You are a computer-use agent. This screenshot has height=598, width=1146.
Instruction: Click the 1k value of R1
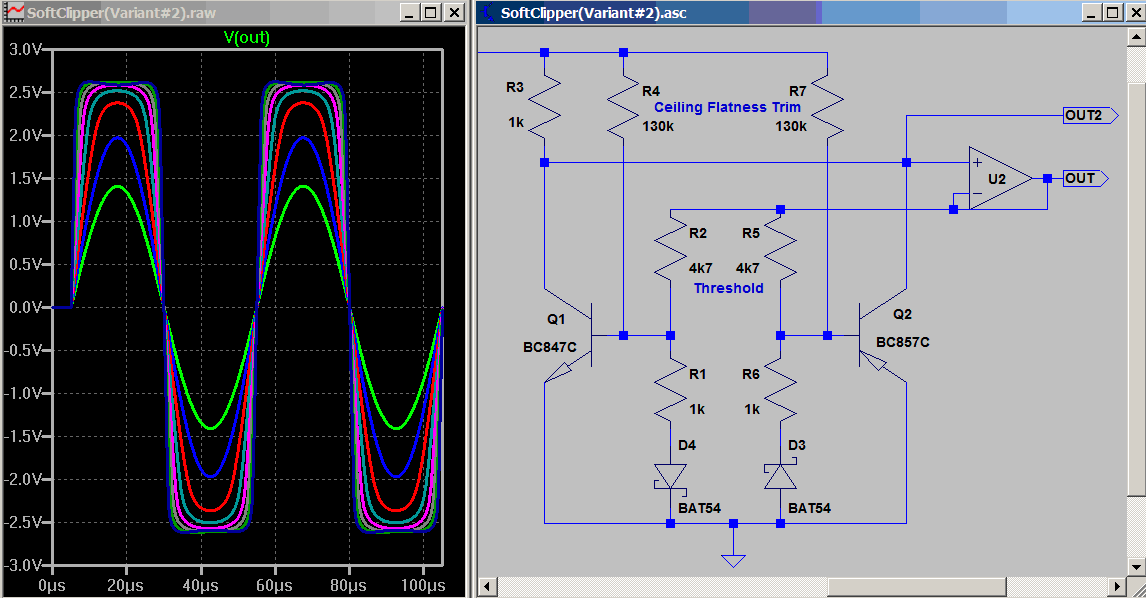pos(697,409)
